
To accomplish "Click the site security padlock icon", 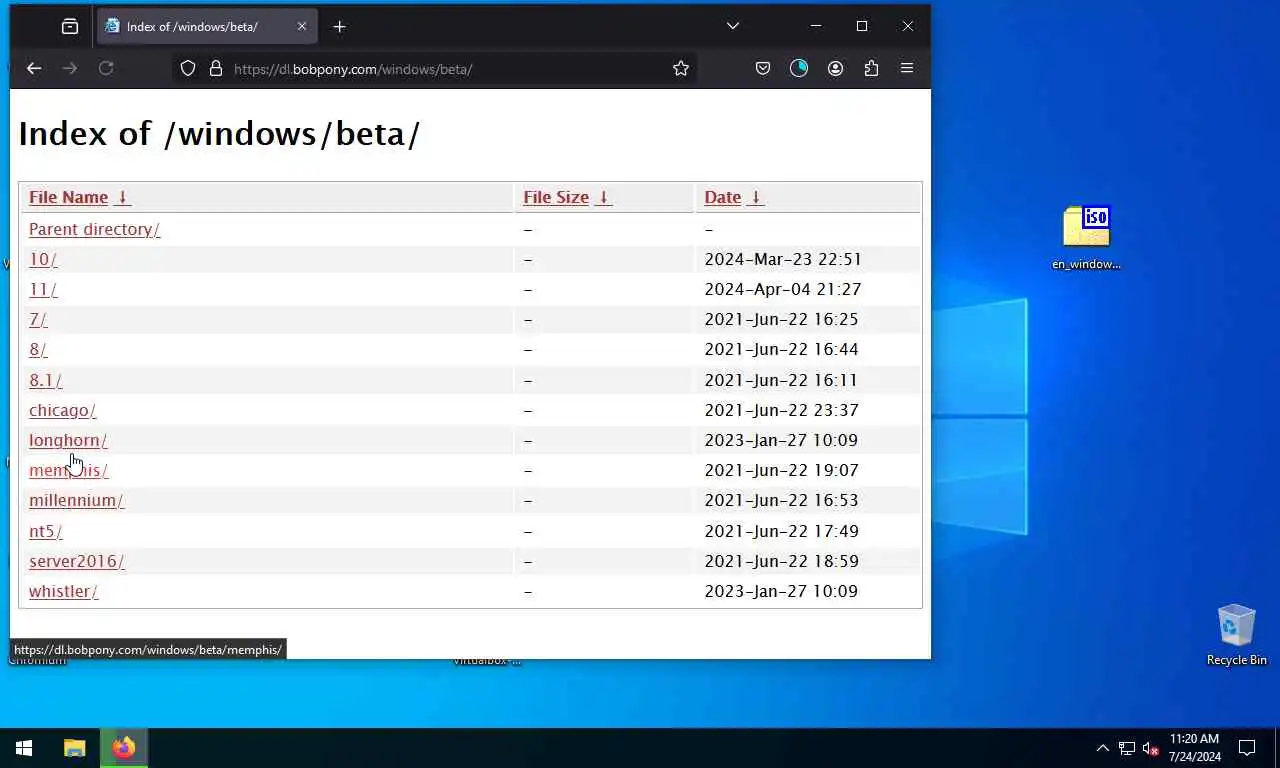I will [215, 68].
